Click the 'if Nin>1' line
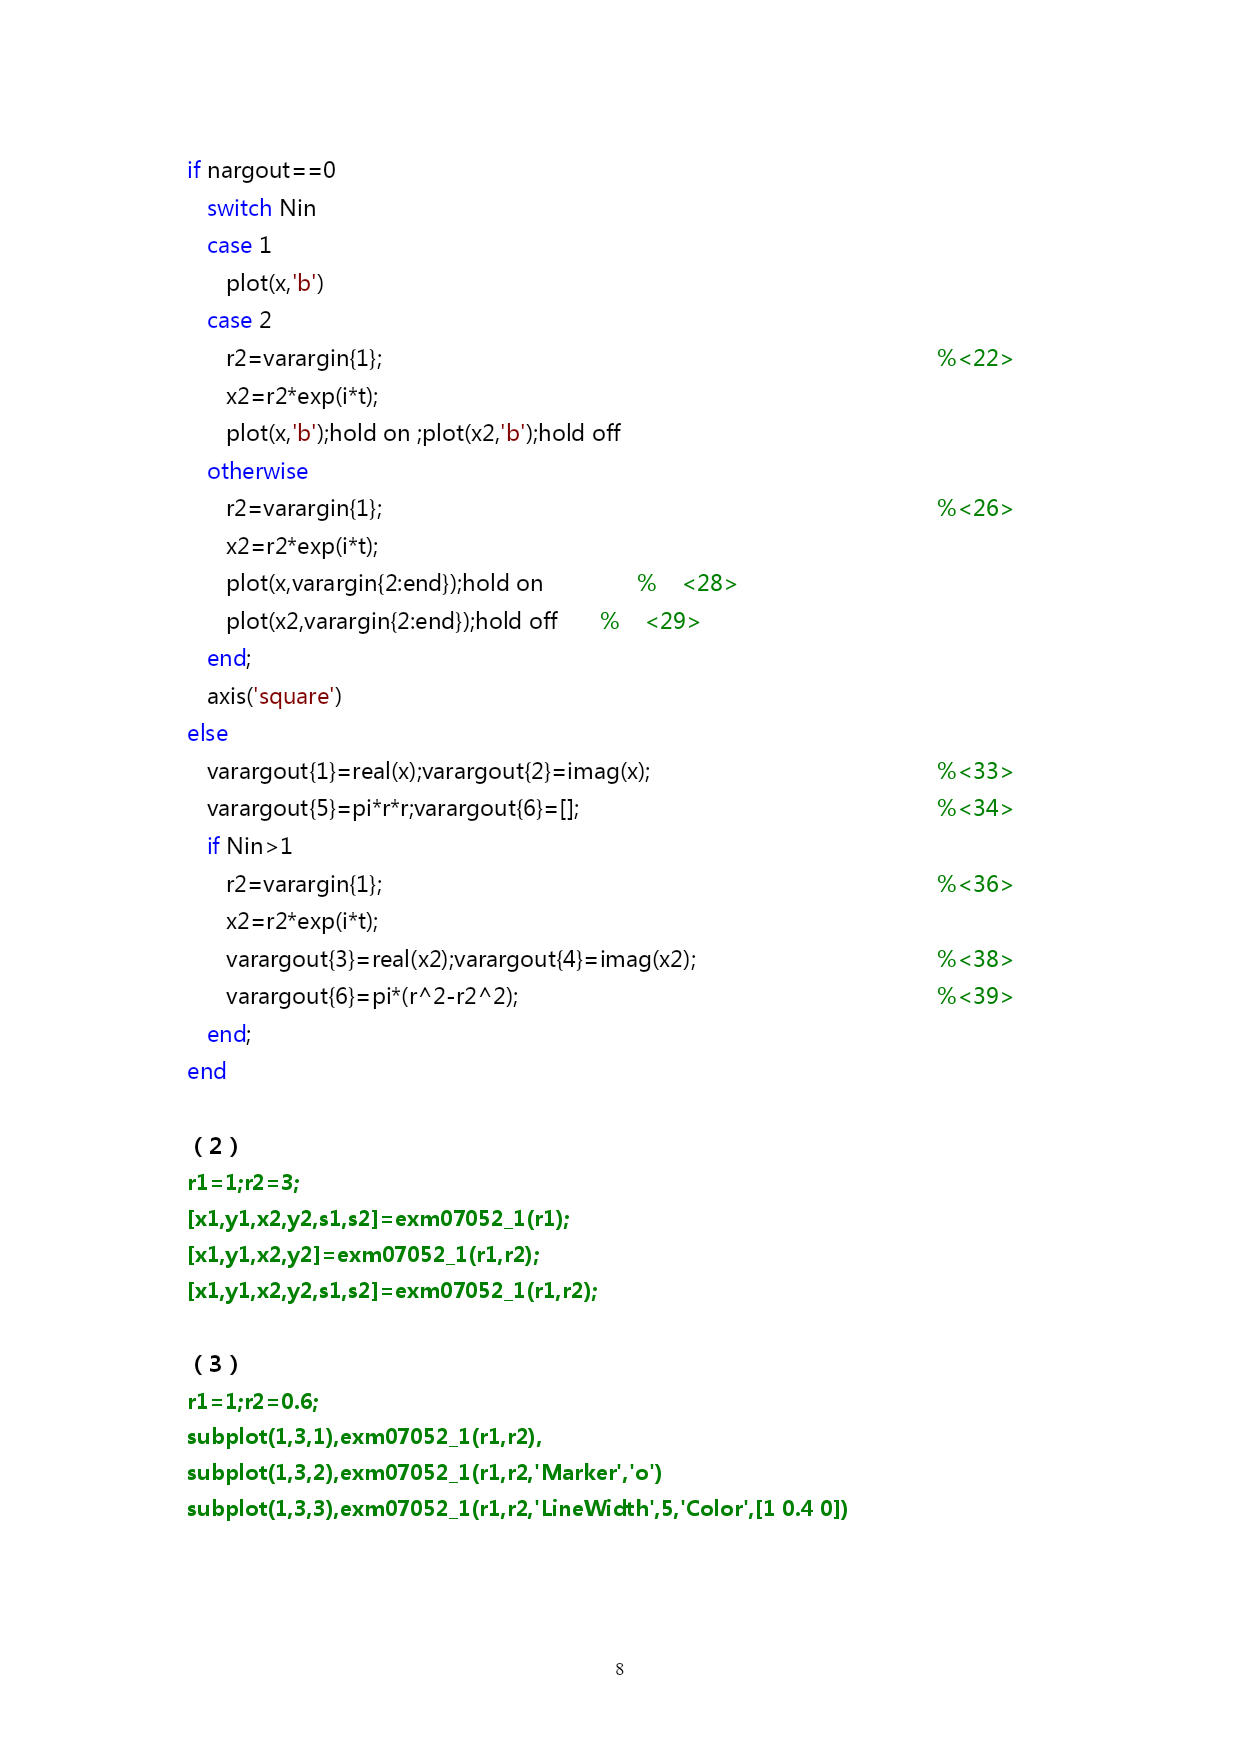 click(250, 847)
